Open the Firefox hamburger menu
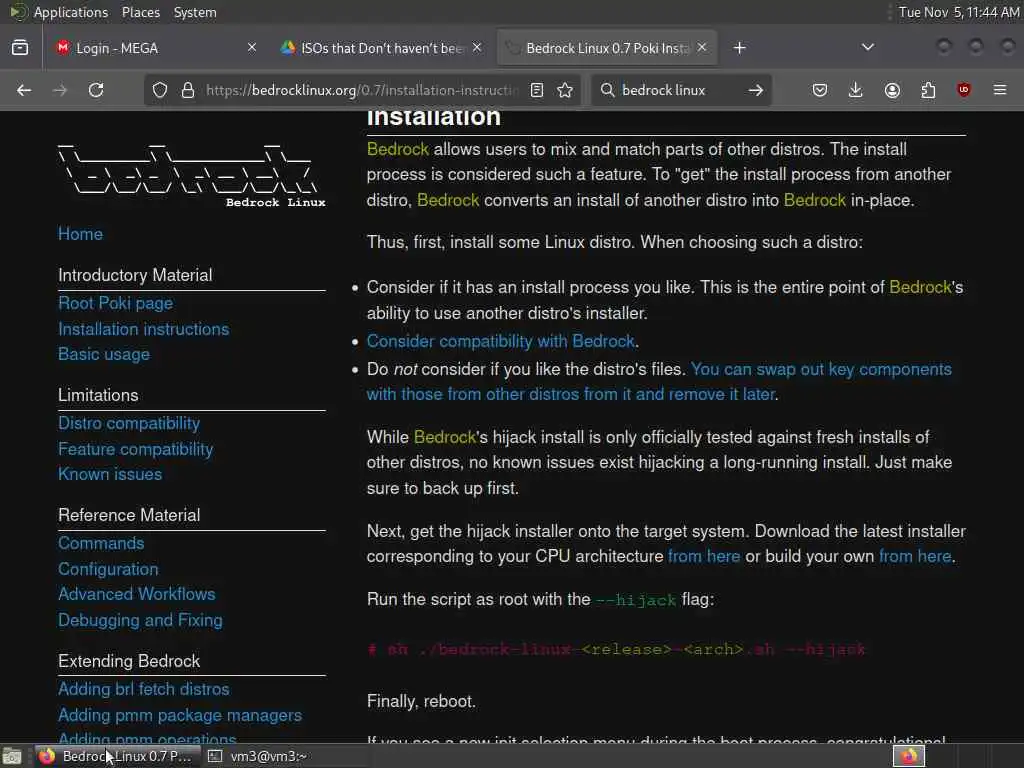The width and height of the screenshot is (1024, 768). tap(1000, 90)
